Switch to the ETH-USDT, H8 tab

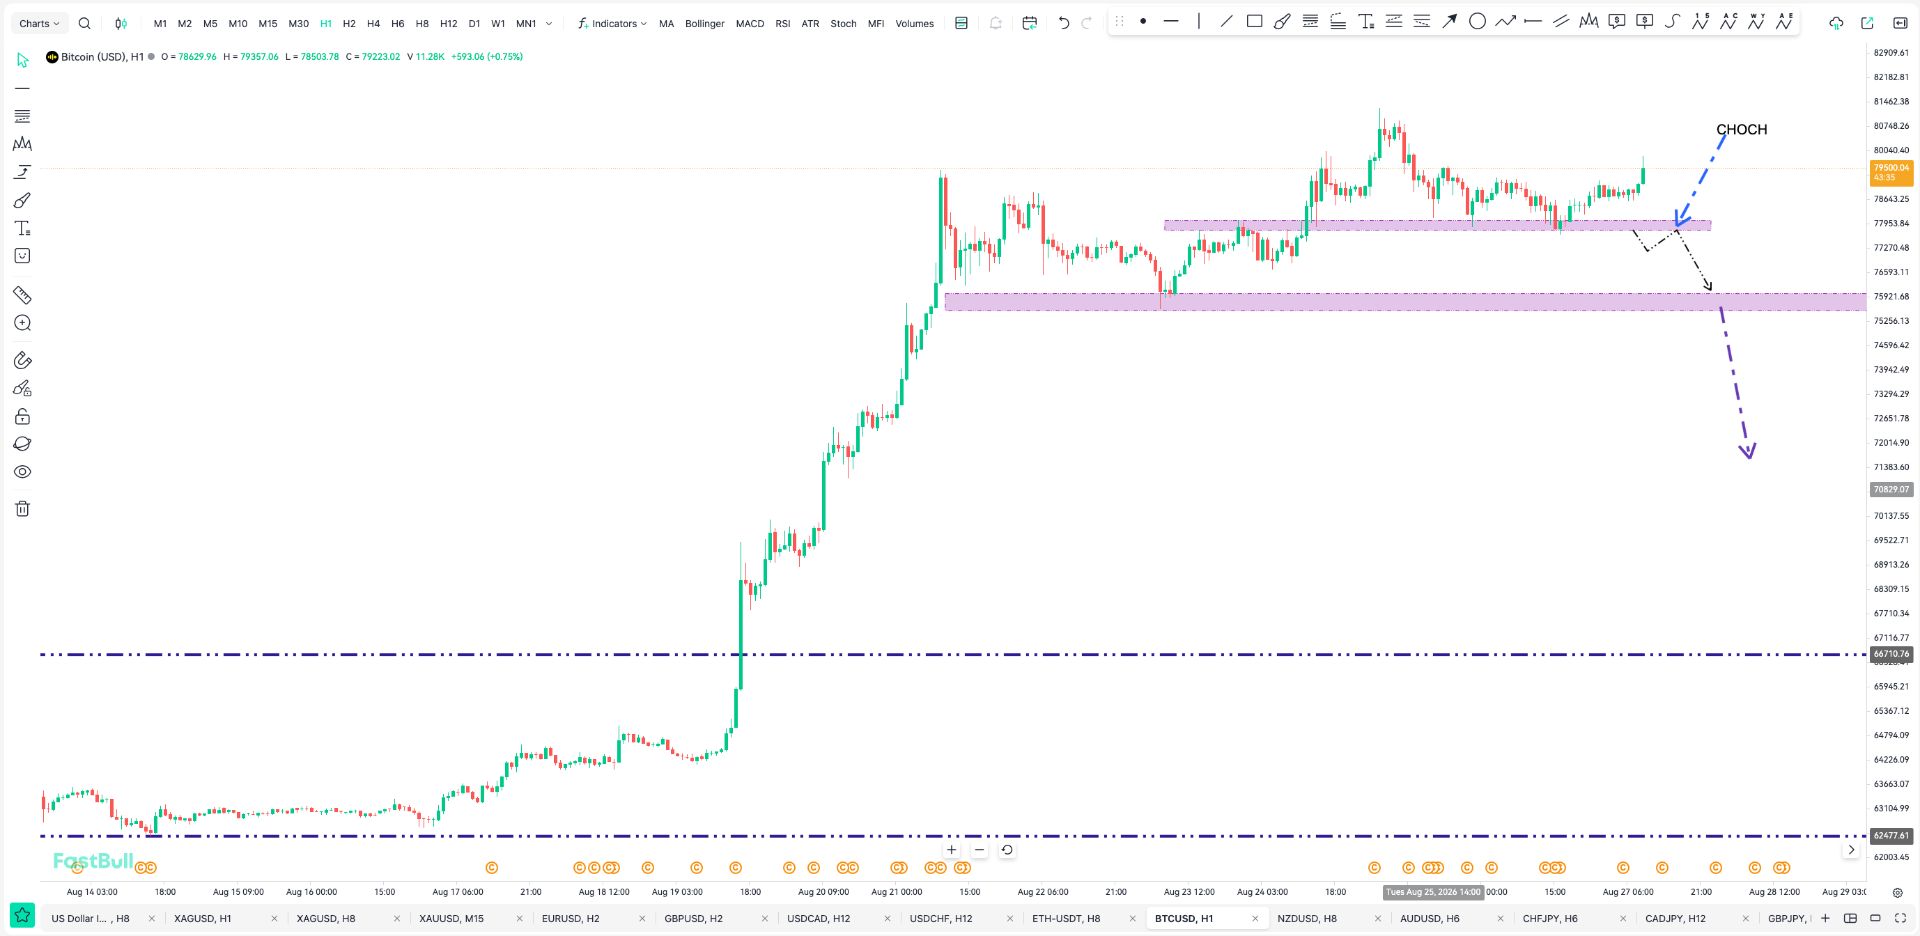tap(1066, 918)
